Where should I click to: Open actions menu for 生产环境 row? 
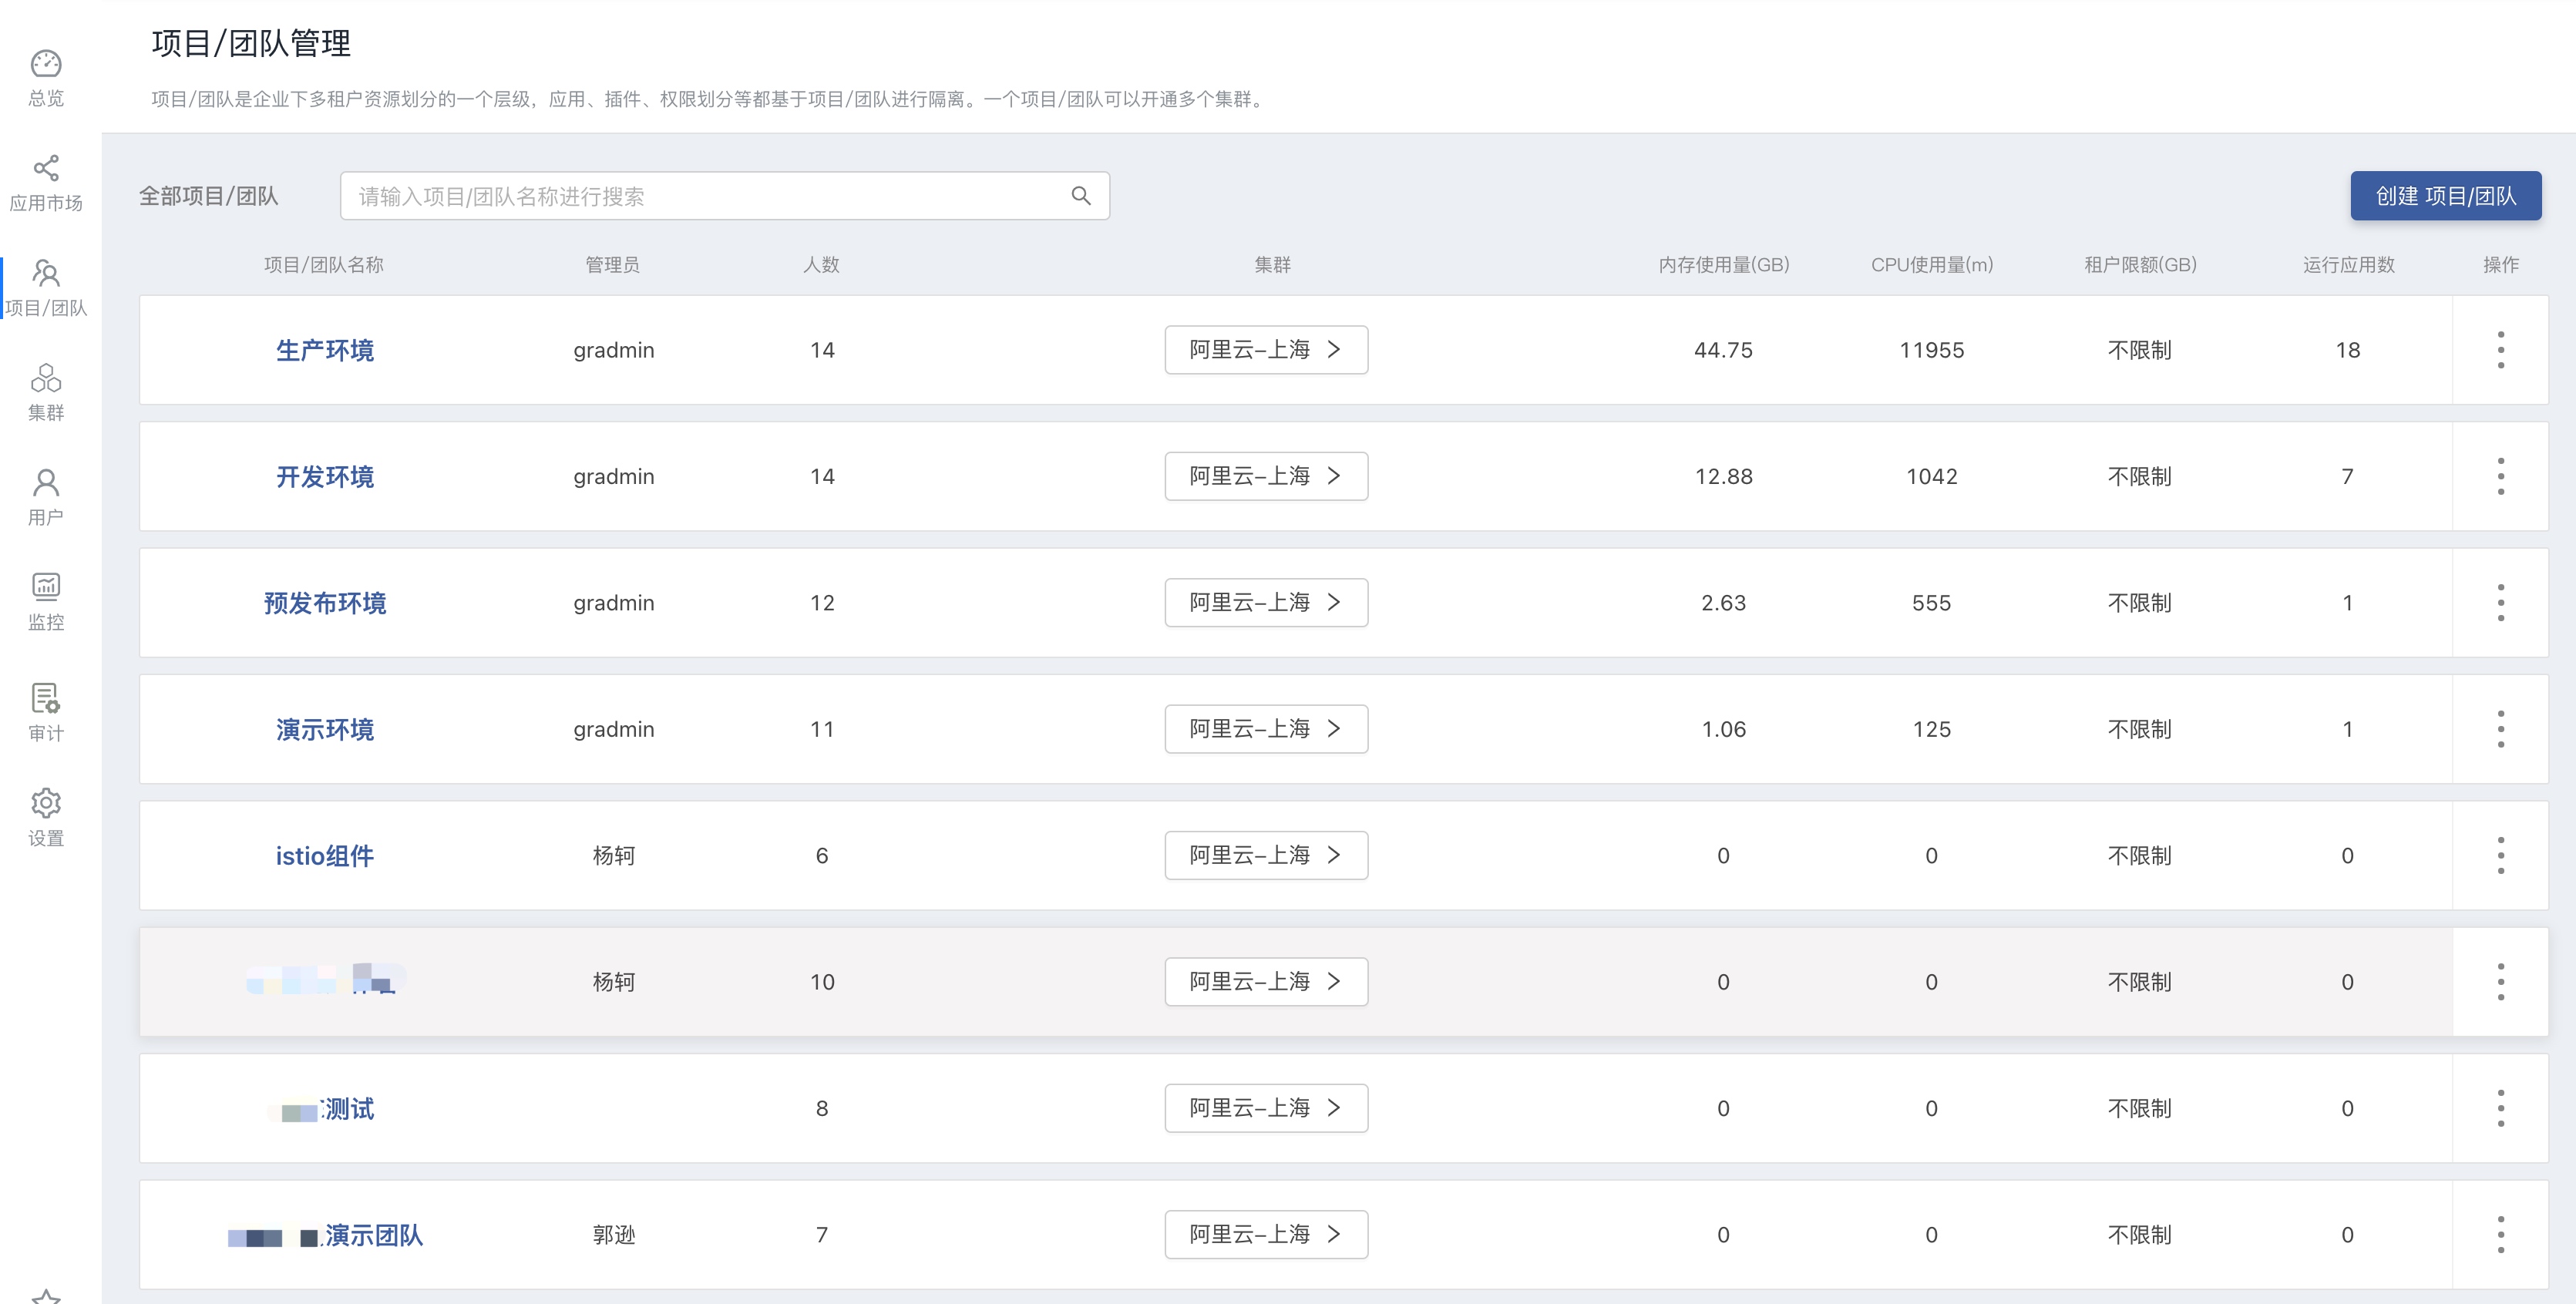click(2500, 350)
